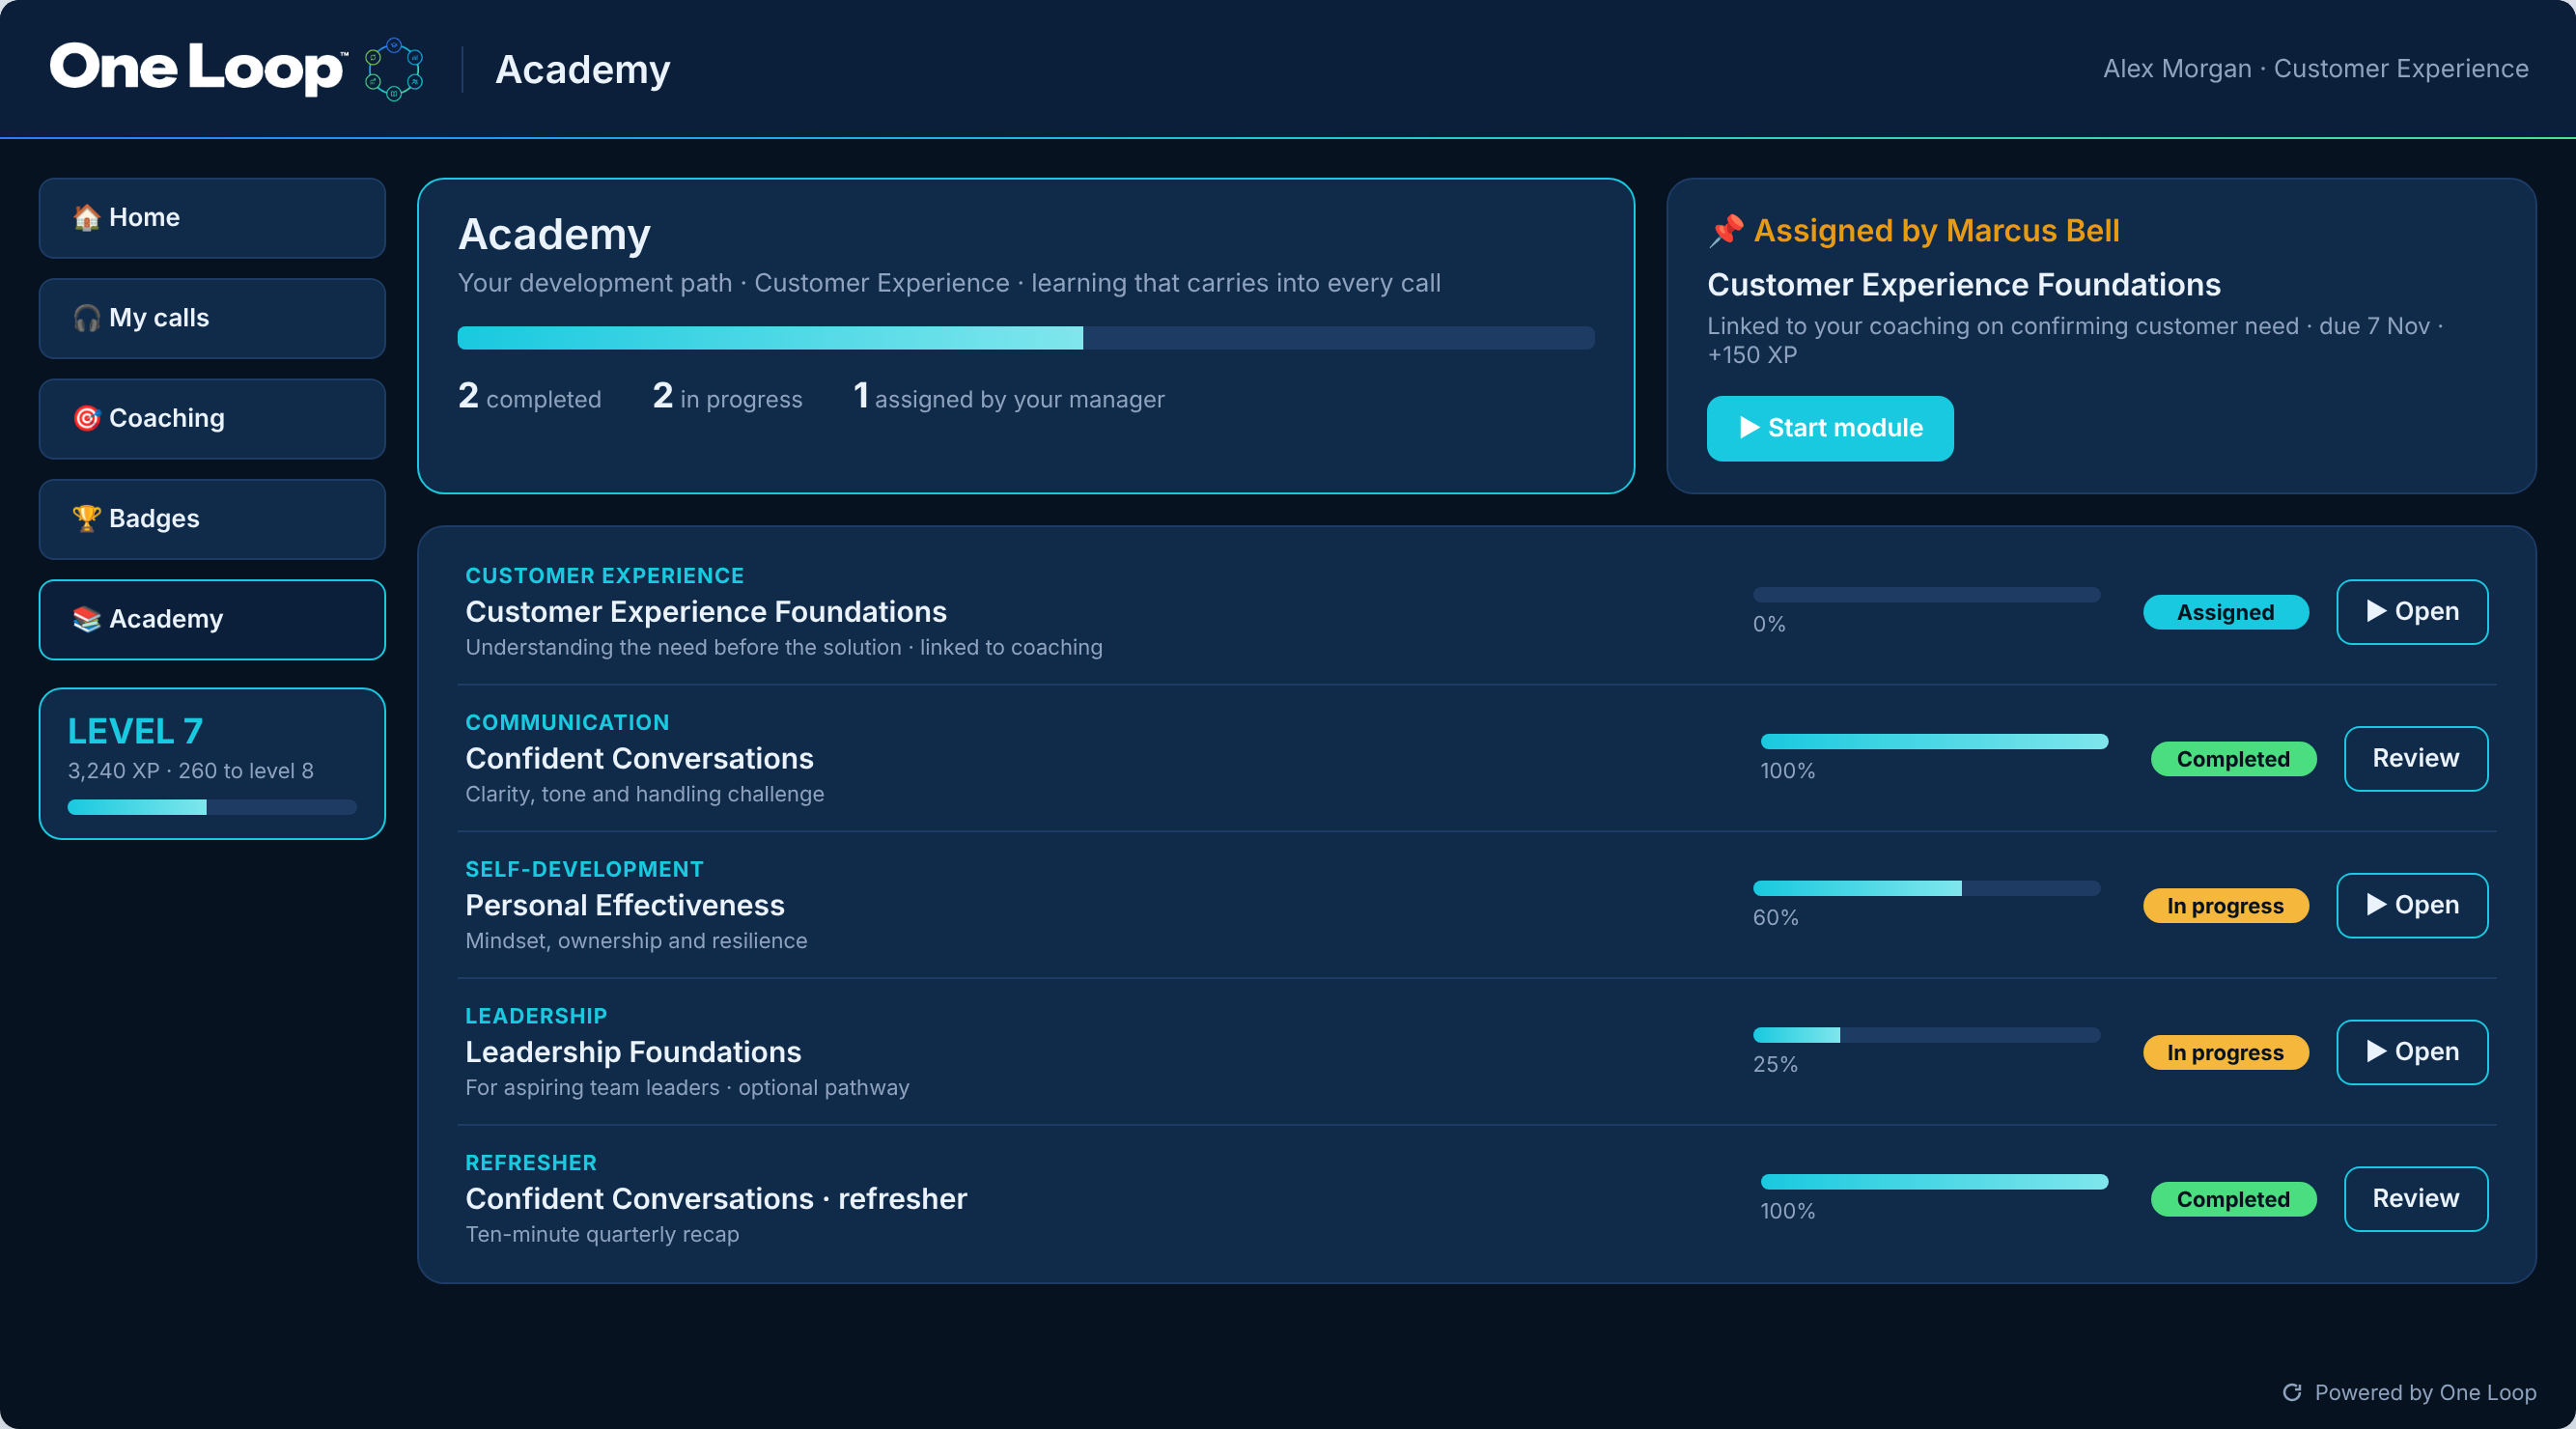Click the 25% Leadership Foundations progress bar
2576x1429 pixels.
tap(1926, 1035)
